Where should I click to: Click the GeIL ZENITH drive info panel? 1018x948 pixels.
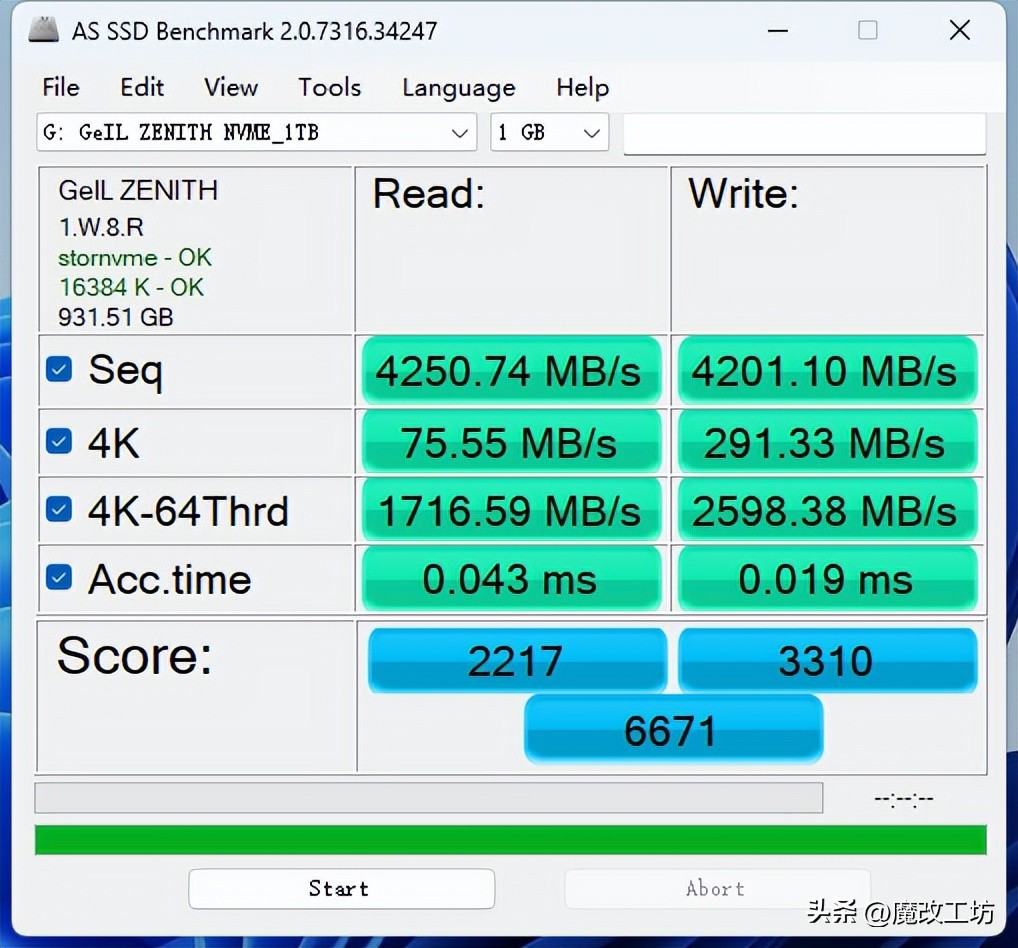point(195,250)
